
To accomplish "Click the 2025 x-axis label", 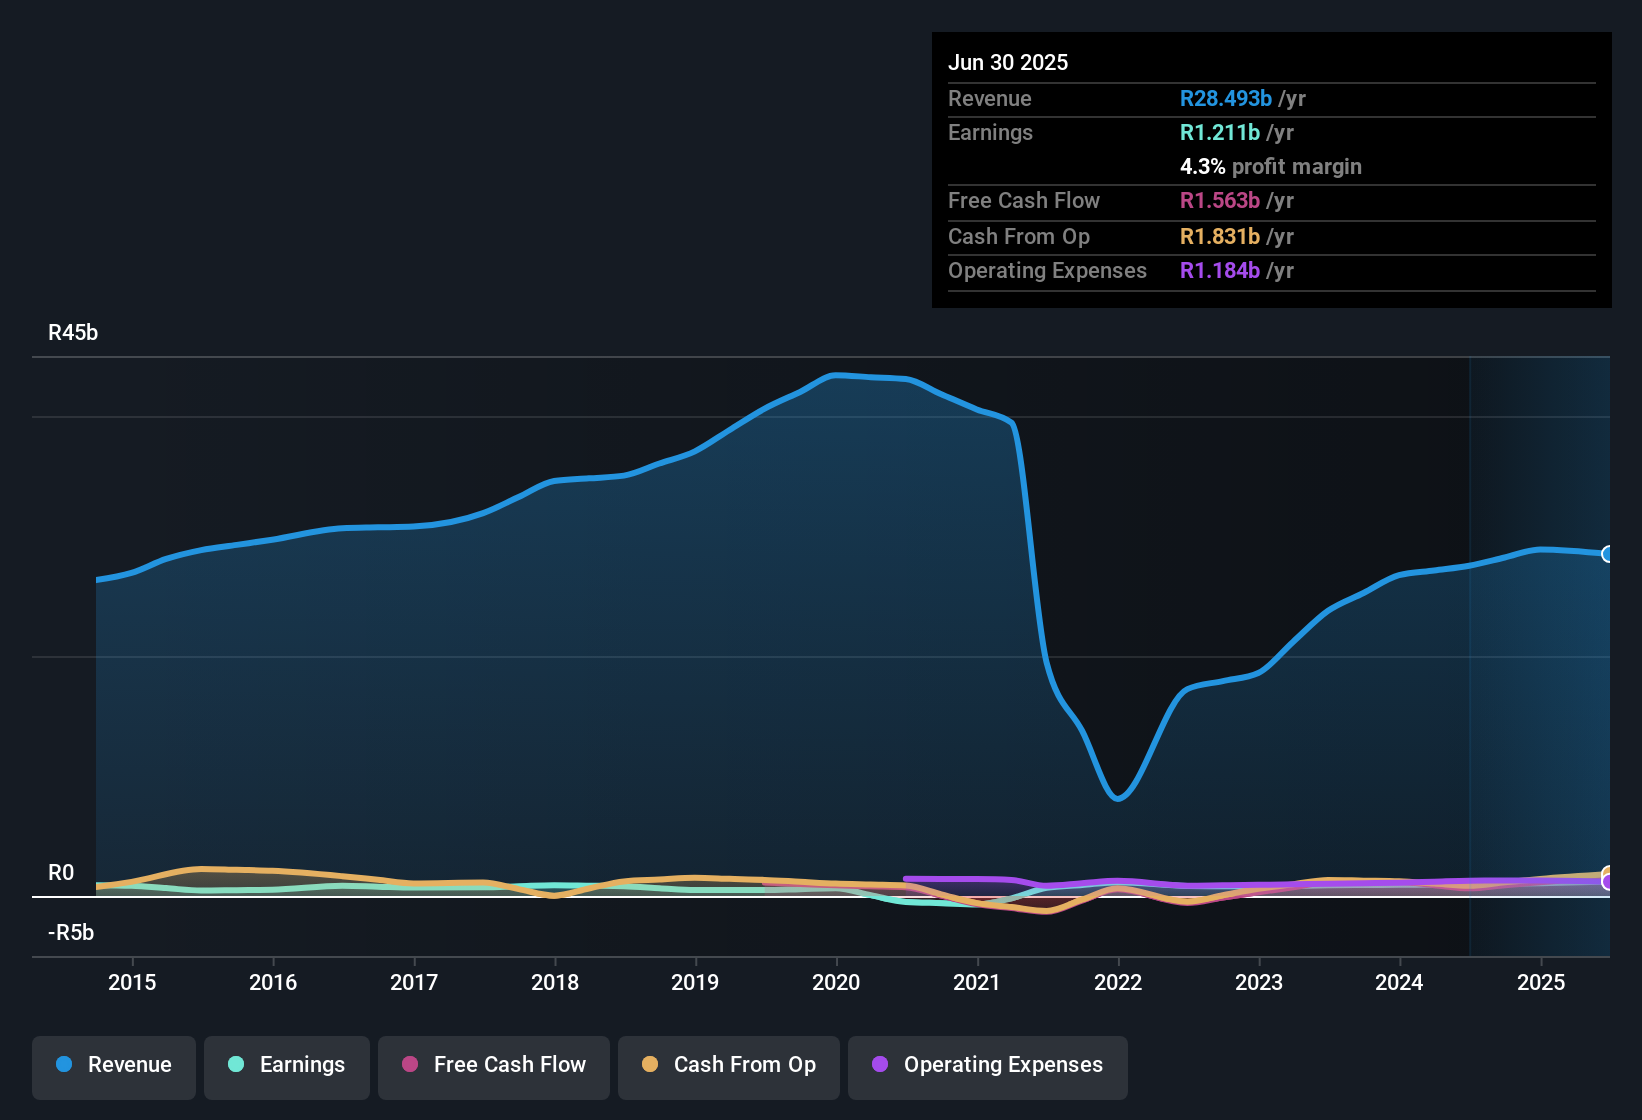I will click(1541, 983).
